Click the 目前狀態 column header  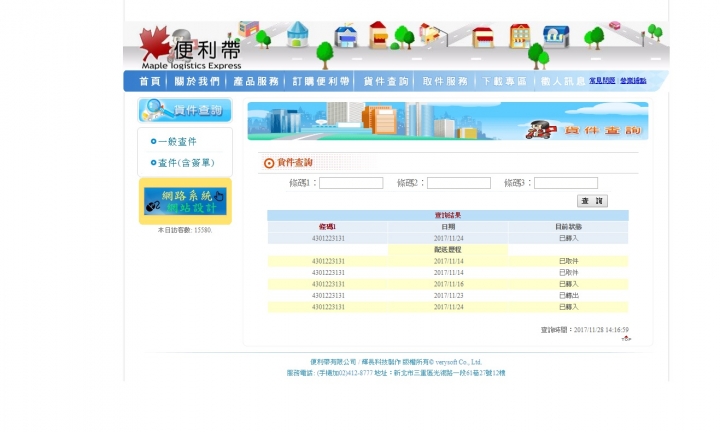[568, 227]
